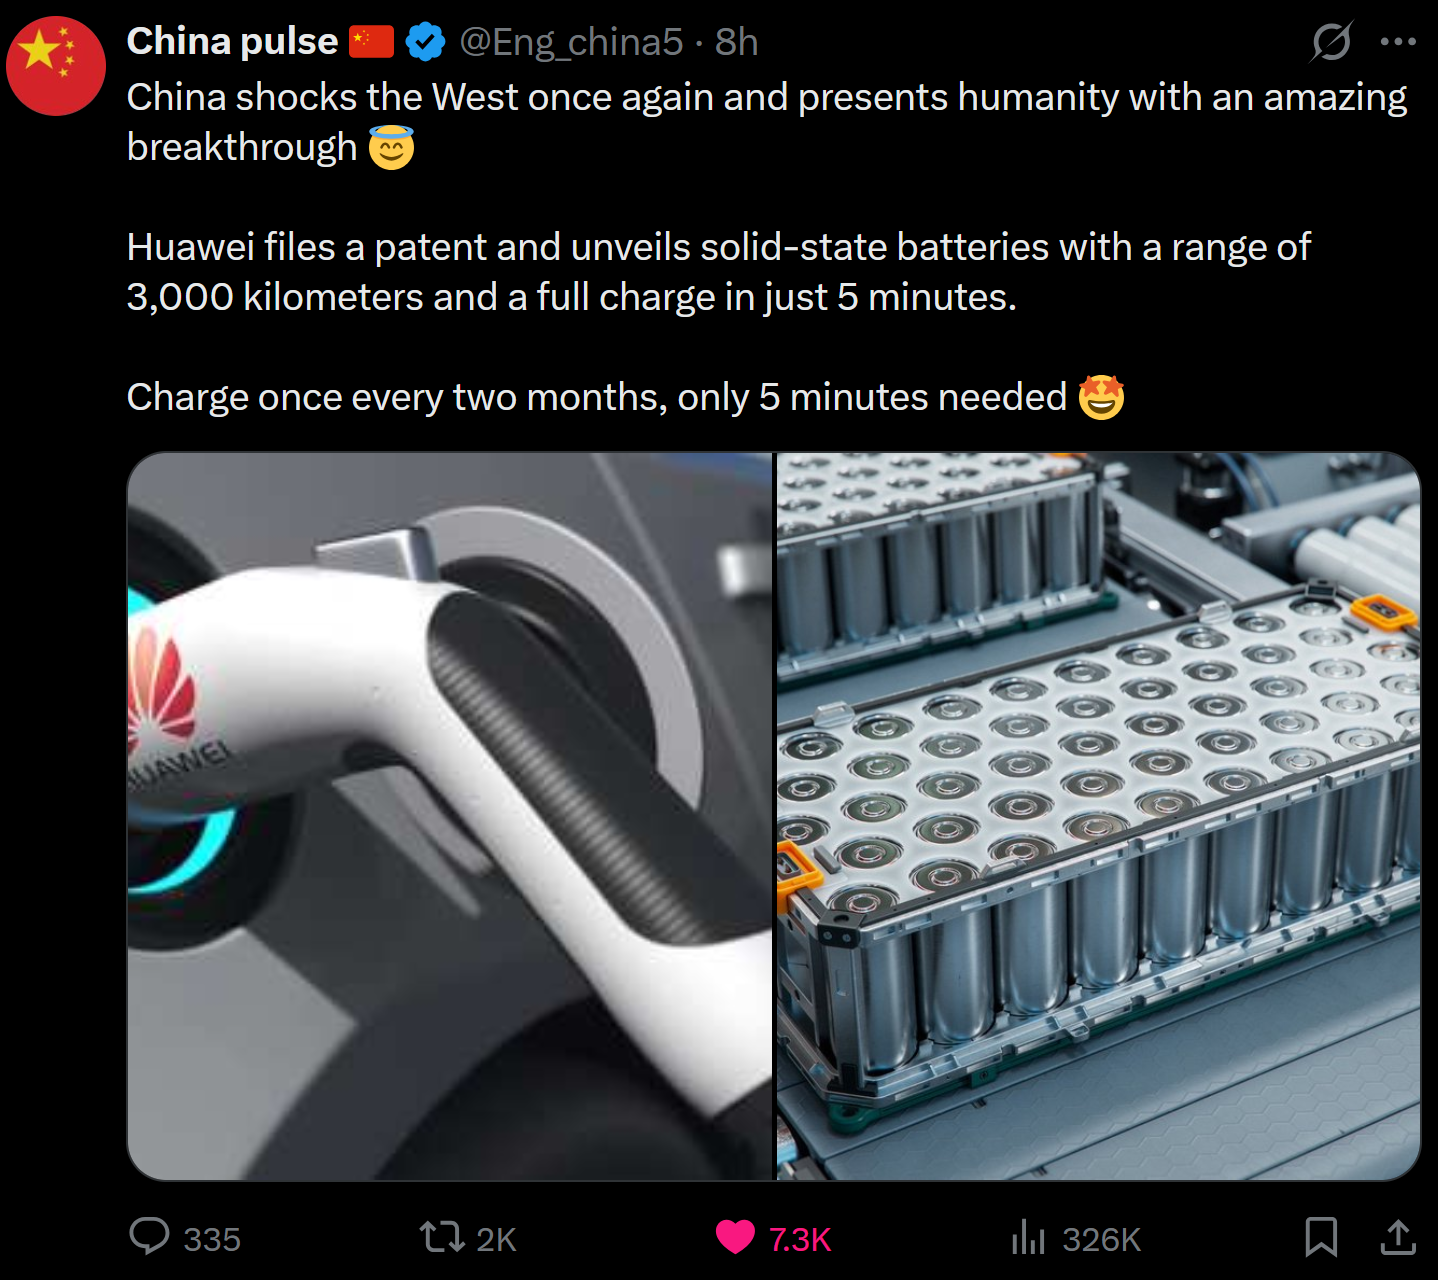Click the 2K reposts count
The height and width of the screenshot is (1280, 1438).
[496, 1239]
